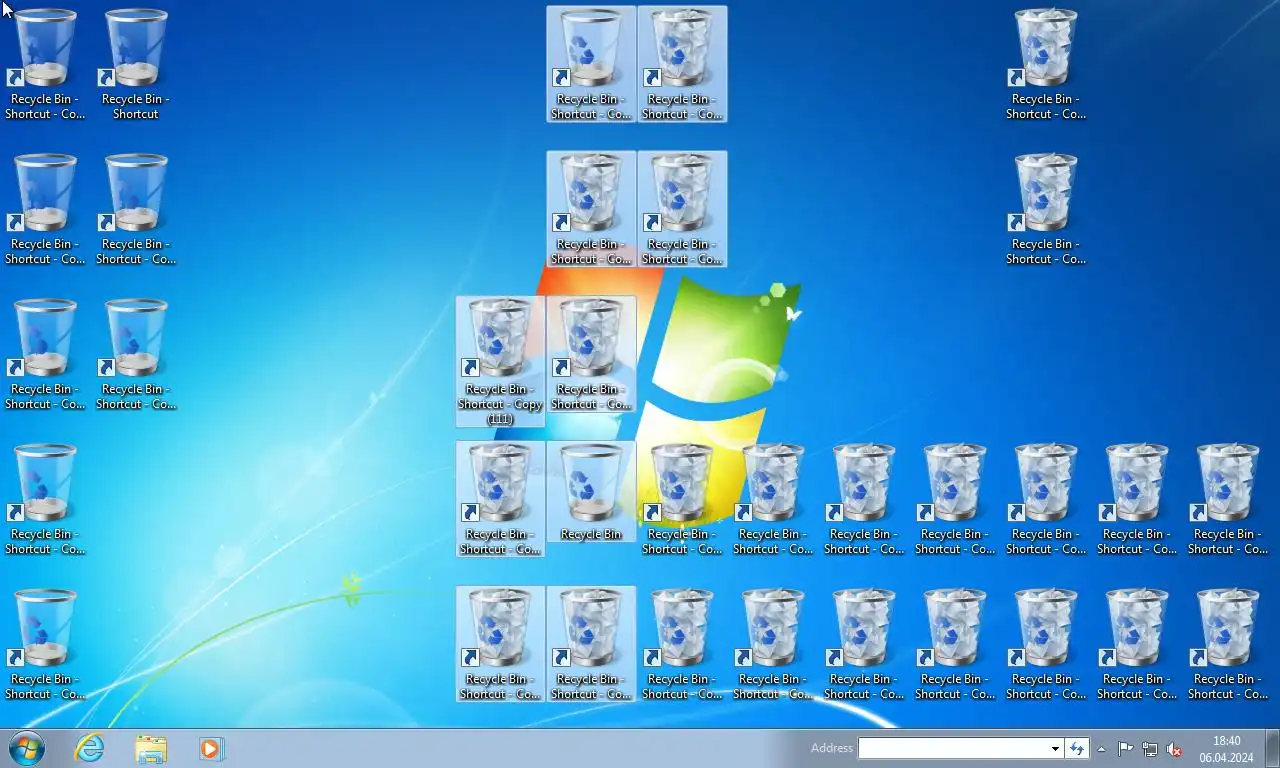Show hidden notification area icons
The height and width of the screenshot is (768, 1280).
coord(1102,749)
